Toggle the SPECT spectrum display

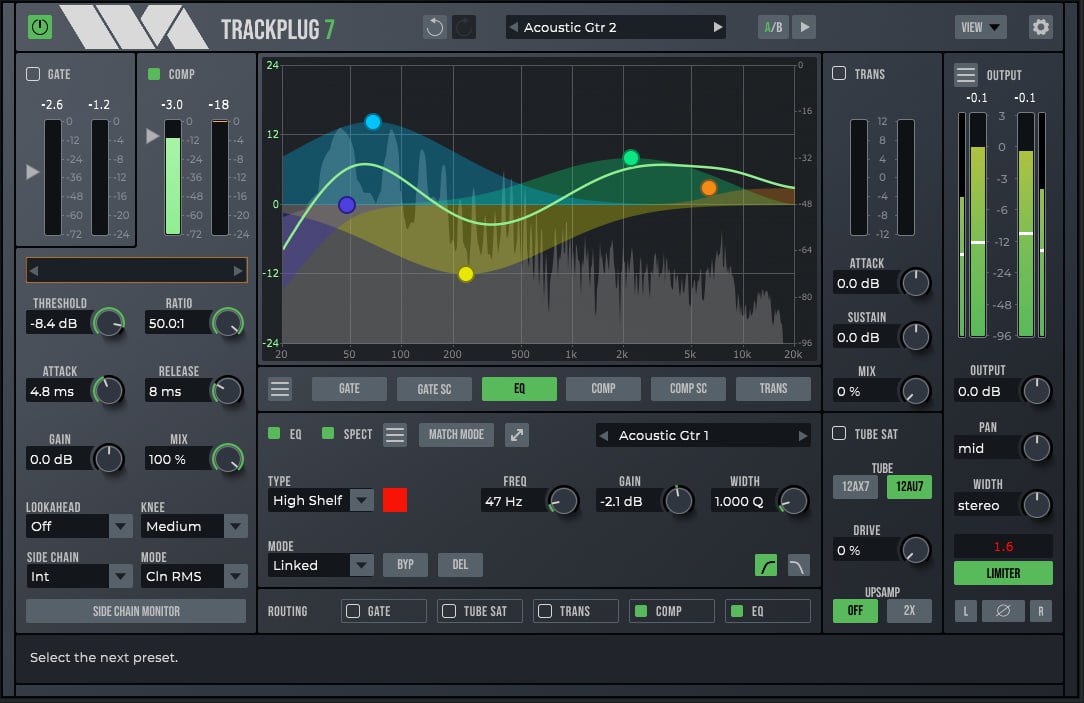(328, 433)
